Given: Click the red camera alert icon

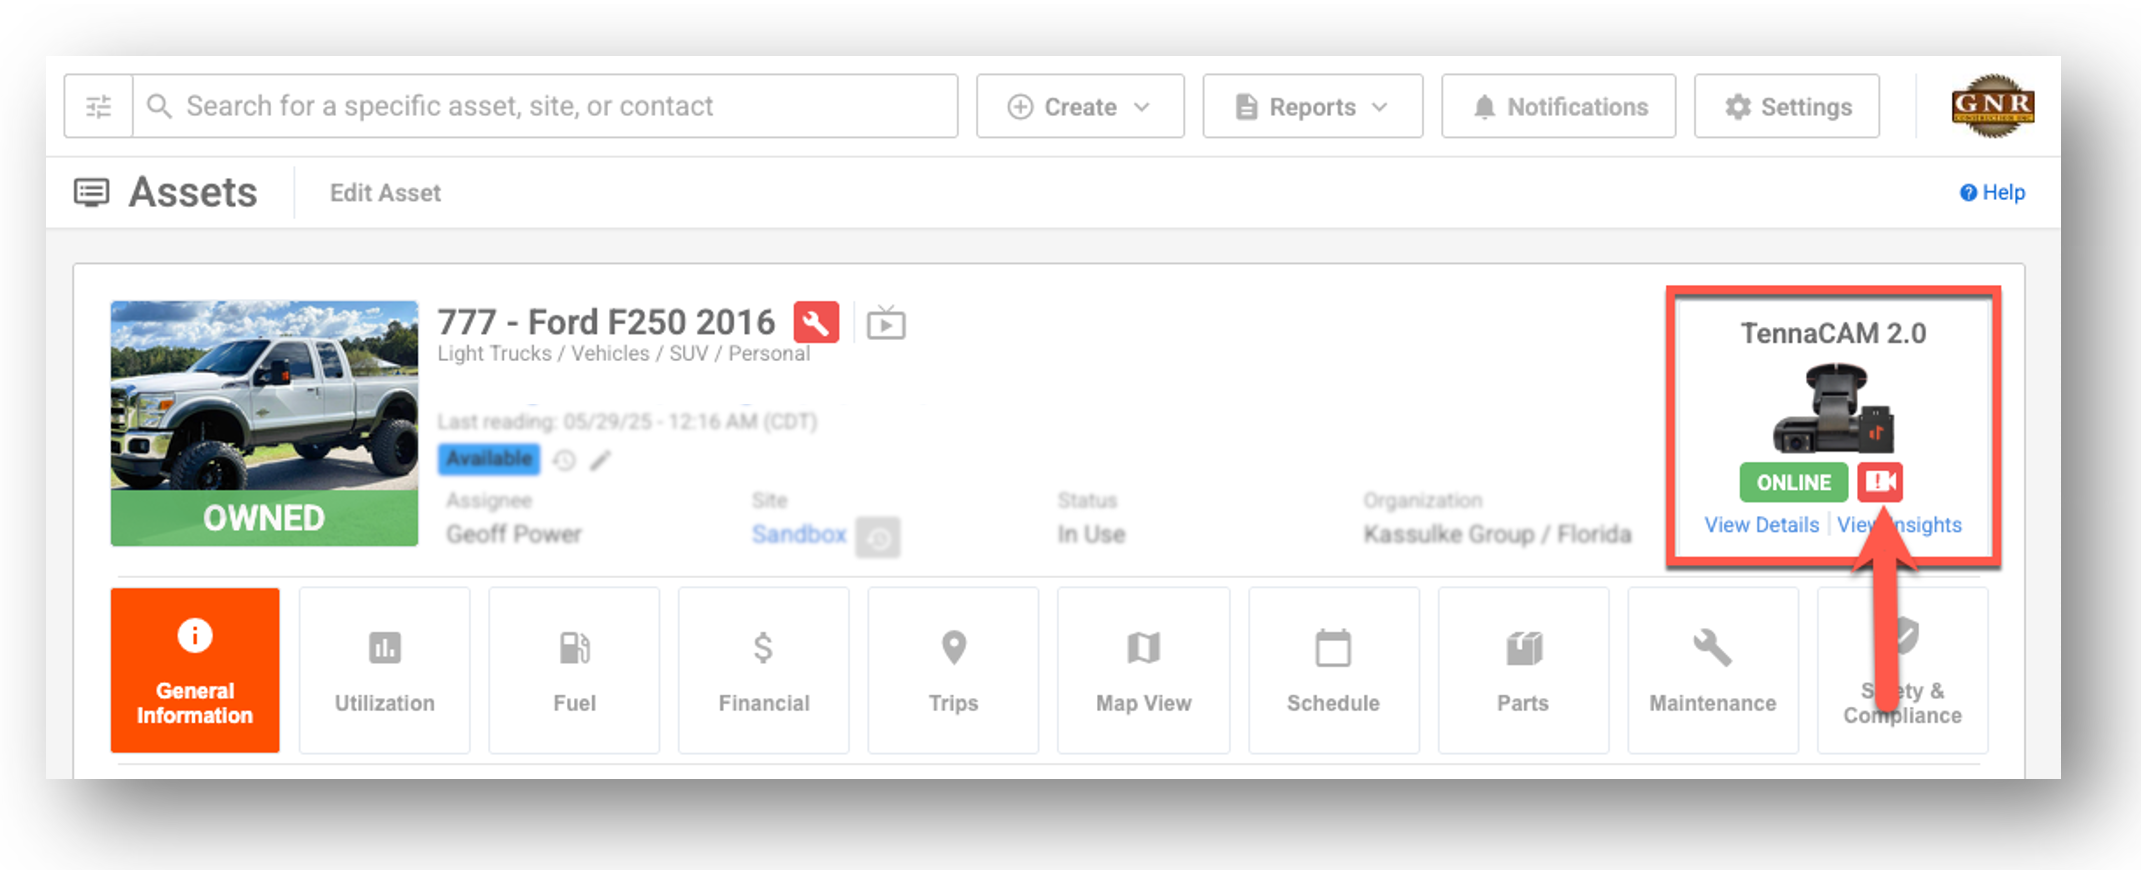Looking at the screenshot, I should pos(1880,482).
